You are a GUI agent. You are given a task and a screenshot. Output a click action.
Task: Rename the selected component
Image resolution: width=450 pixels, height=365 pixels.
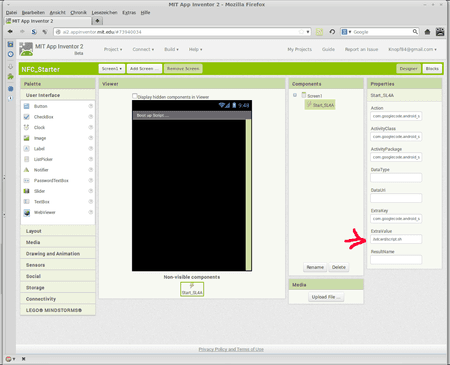[x=315, y=267]
